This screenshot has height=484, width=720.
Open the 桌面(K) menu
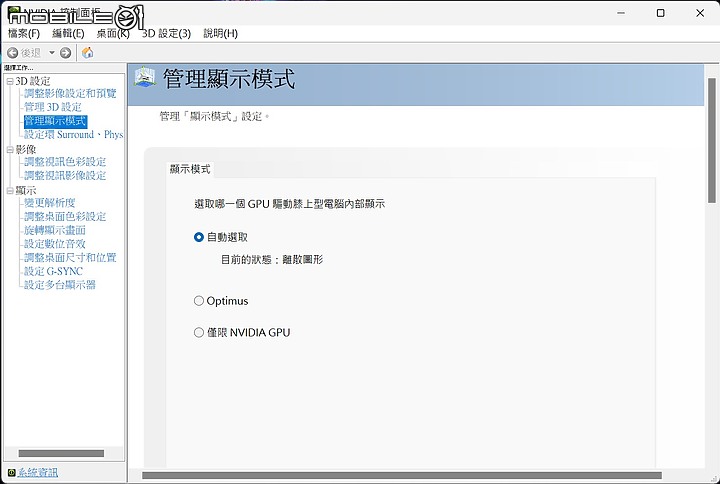tap(113, 34)
